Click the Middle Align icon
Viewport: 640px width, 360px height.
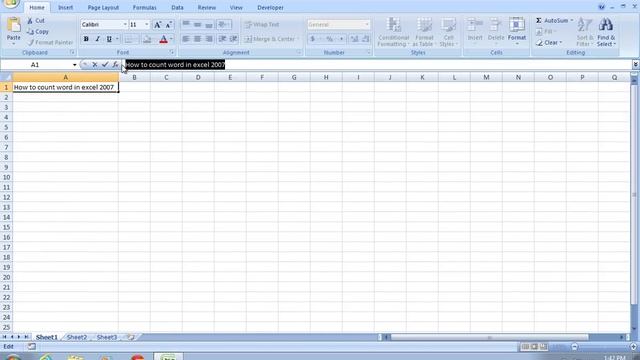[x=198, y=24]
